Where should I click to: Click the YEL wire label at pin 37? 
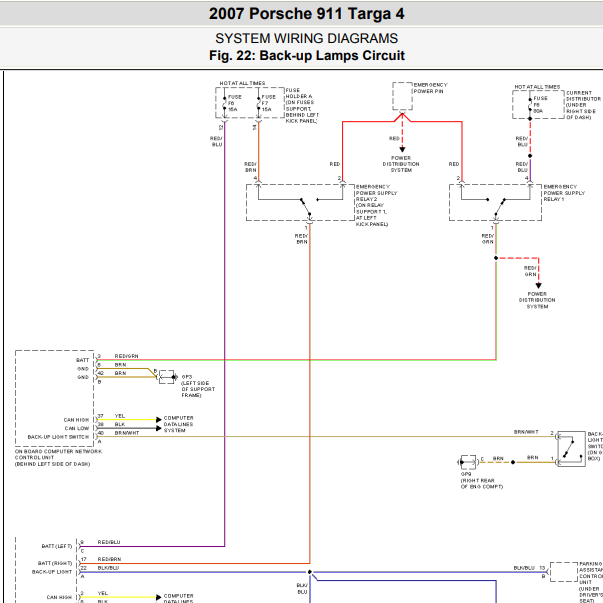click(x=120, y=416)
